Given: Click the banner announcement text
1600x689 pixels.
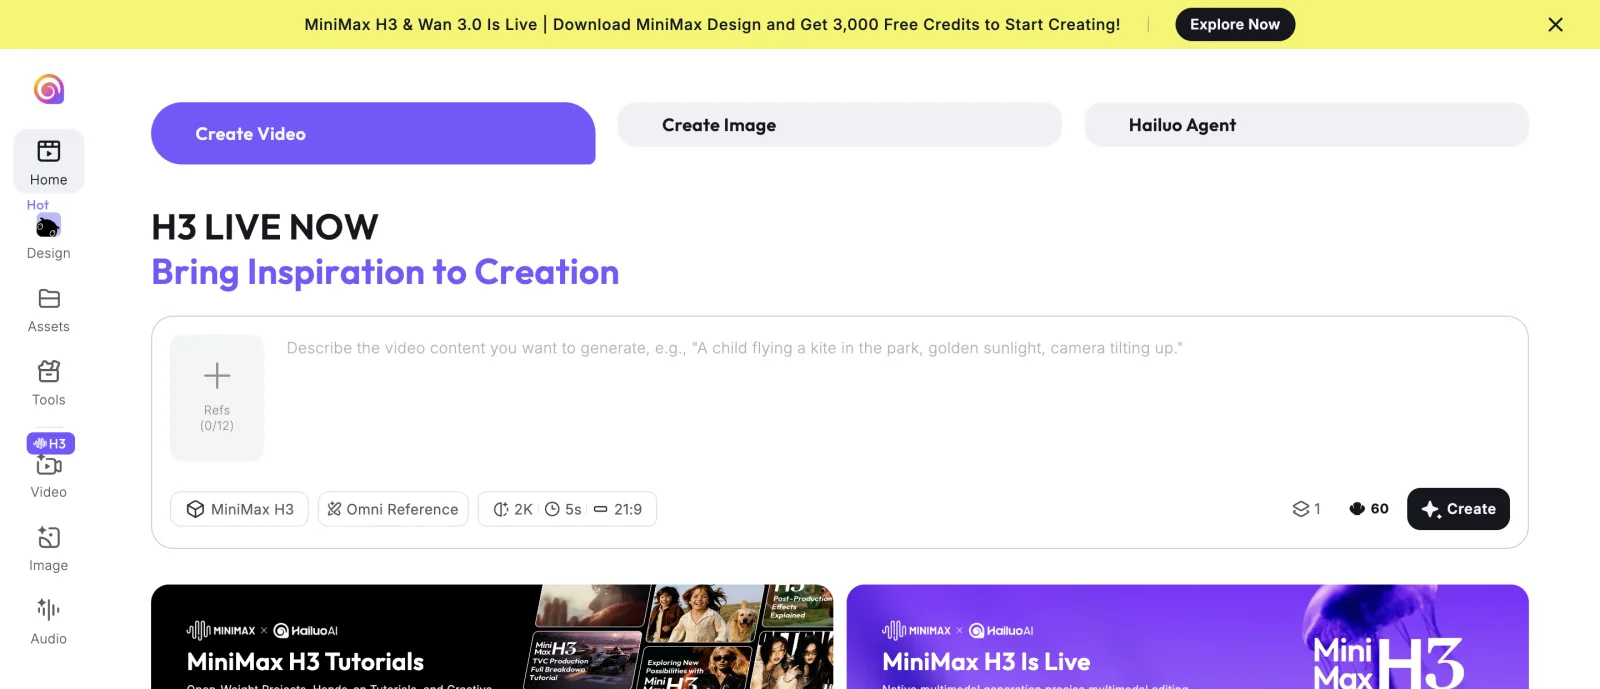Looking at the screenshot, I should [712, 24].
